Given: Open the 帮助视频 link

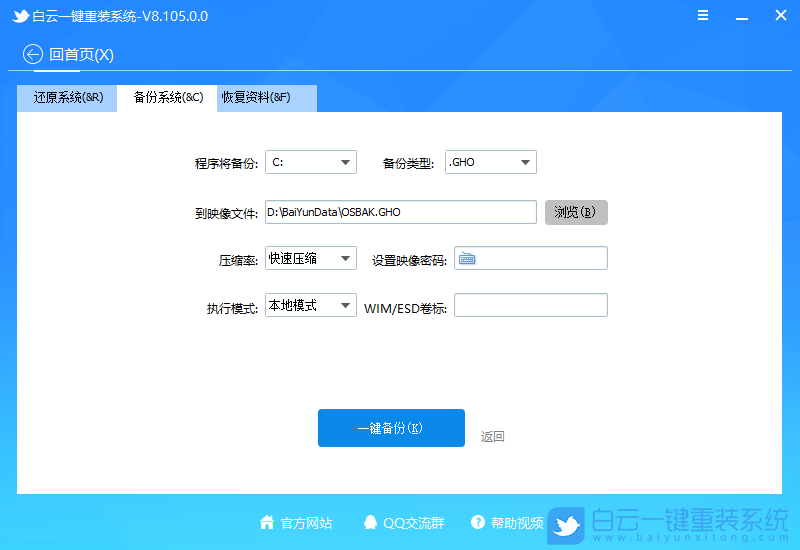Looking at the screenshot, I should [517, 523].
